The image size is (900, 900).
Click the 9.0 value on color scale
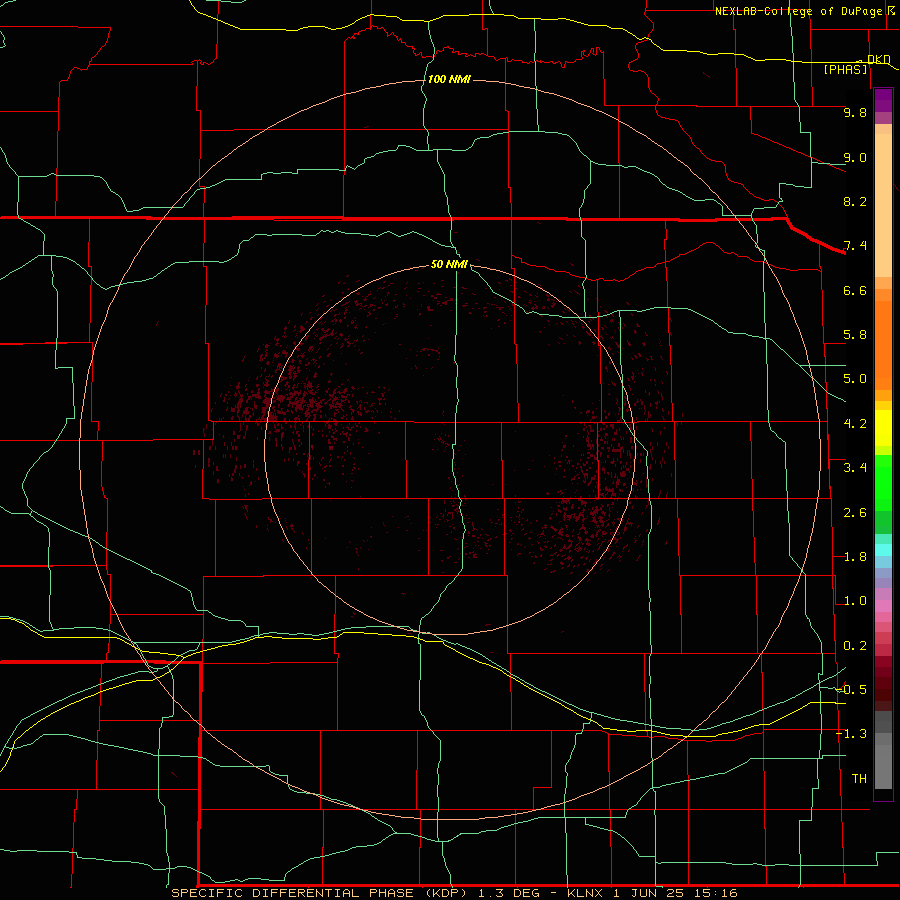[855, 157]
